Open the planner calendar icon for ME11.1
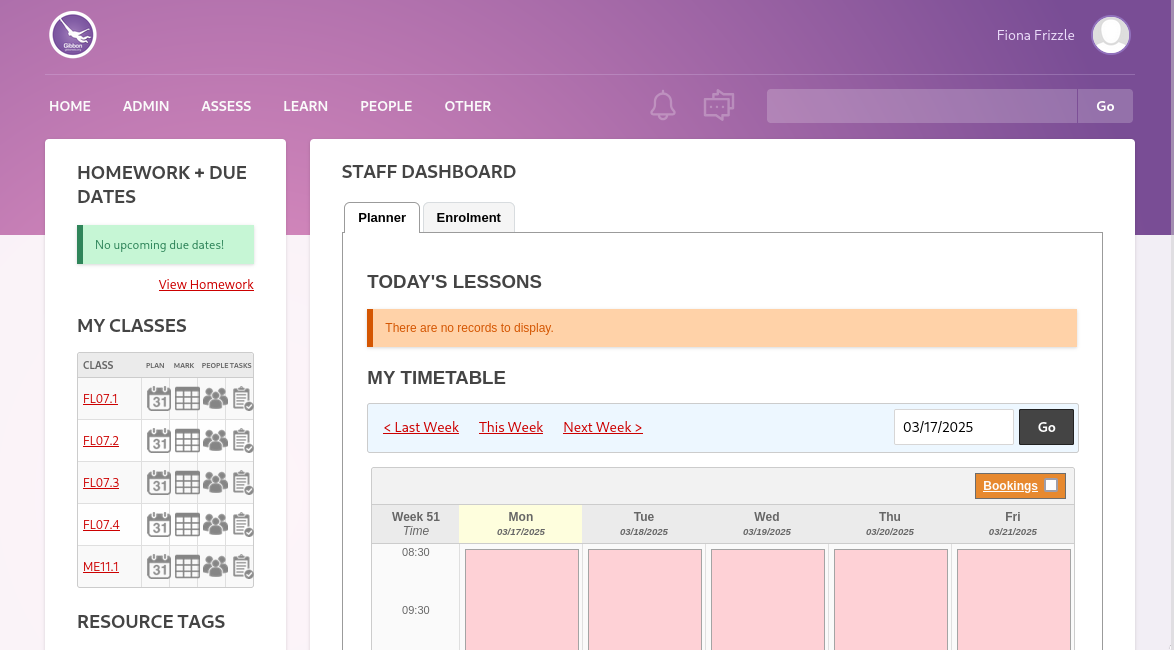1174x650 pixels. tap(158, 566)
